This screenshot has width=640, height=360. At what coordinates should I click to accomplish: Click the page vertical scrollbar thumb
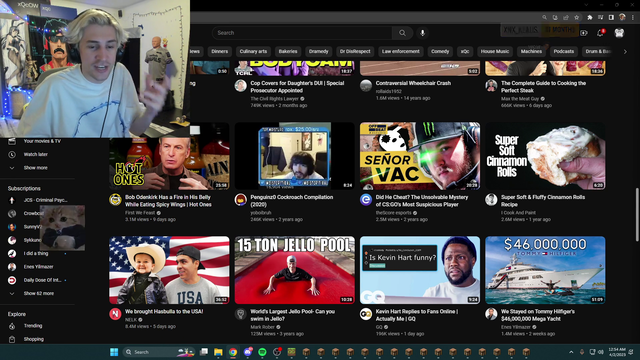(637, 215)
